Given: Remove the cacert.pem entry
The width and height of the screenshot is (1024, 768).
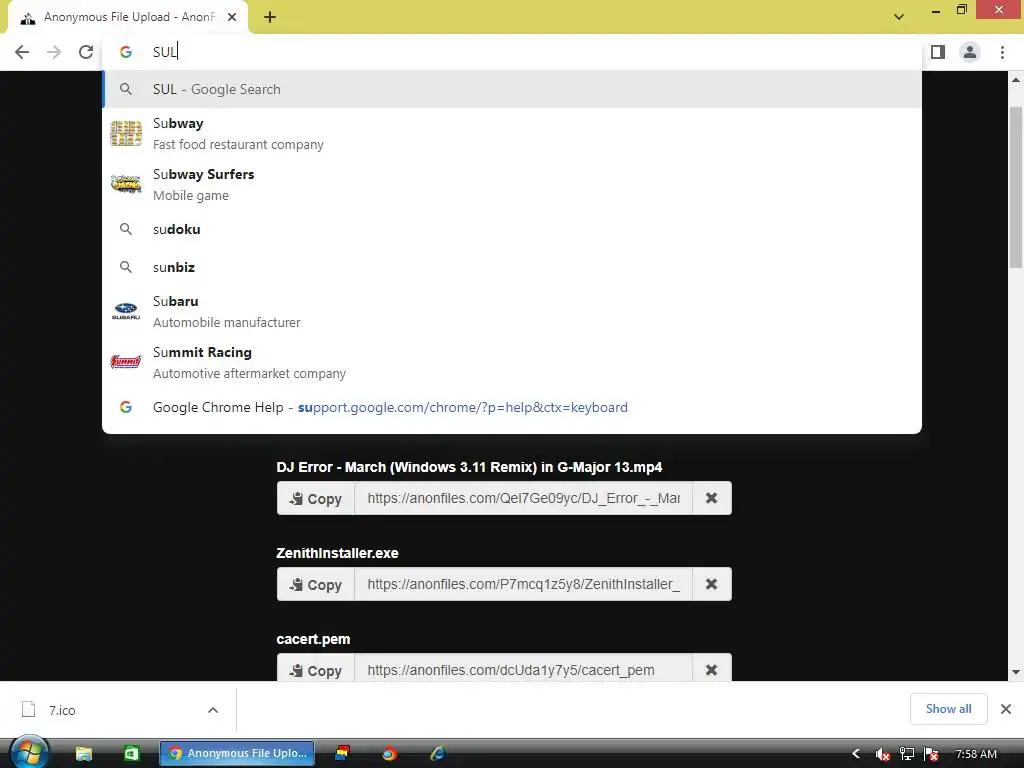Looking at the screenshot, I should [x=712, y=669].
